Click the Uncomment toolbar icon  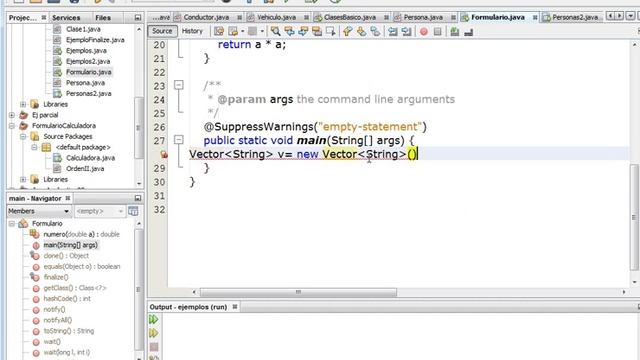(469, 31)
